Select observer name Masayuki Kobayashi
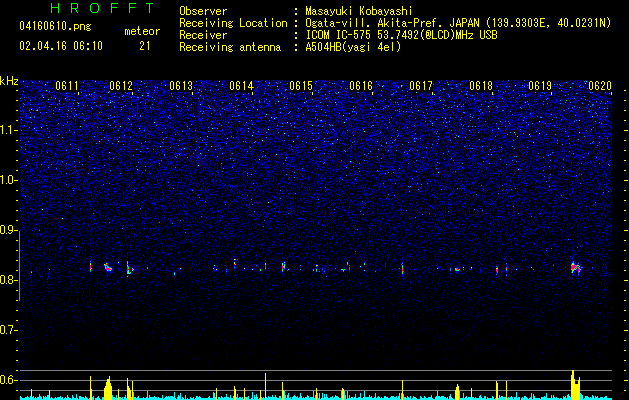629x400 pixels. coord(359,11)
